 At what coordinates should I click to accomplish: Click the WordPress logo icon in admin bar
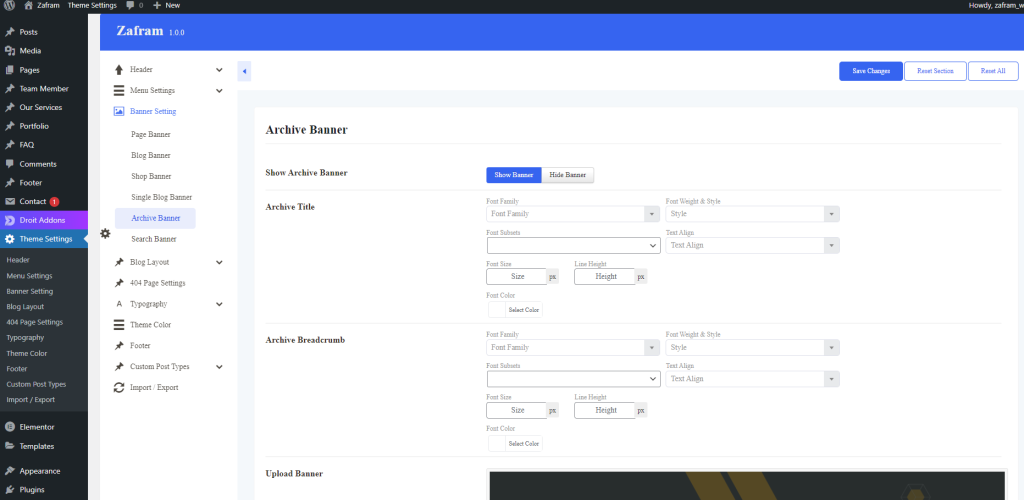click(x=10, y=5)
